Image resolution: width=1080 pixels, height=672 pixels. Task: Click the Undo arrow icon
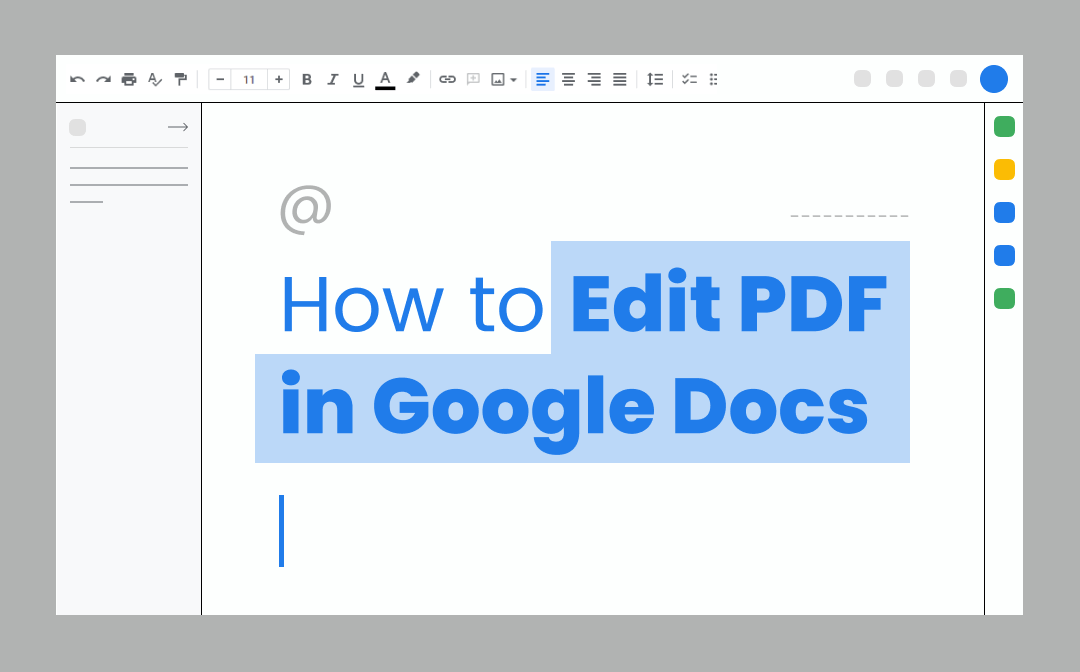click(x=77, y=80)
